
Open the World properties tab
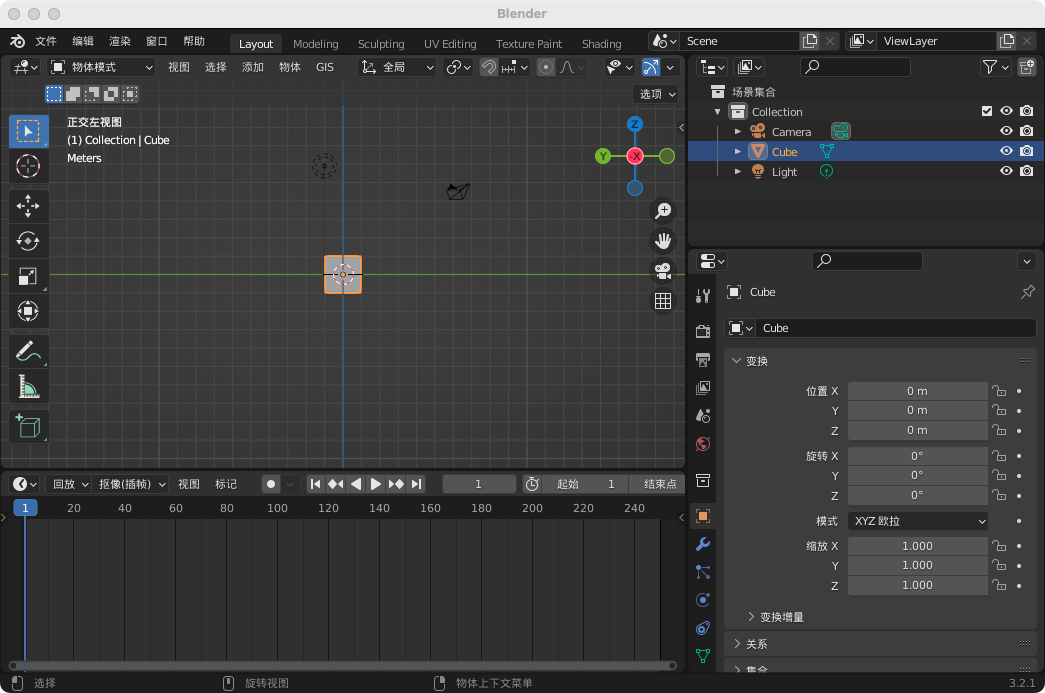[702, 444]
